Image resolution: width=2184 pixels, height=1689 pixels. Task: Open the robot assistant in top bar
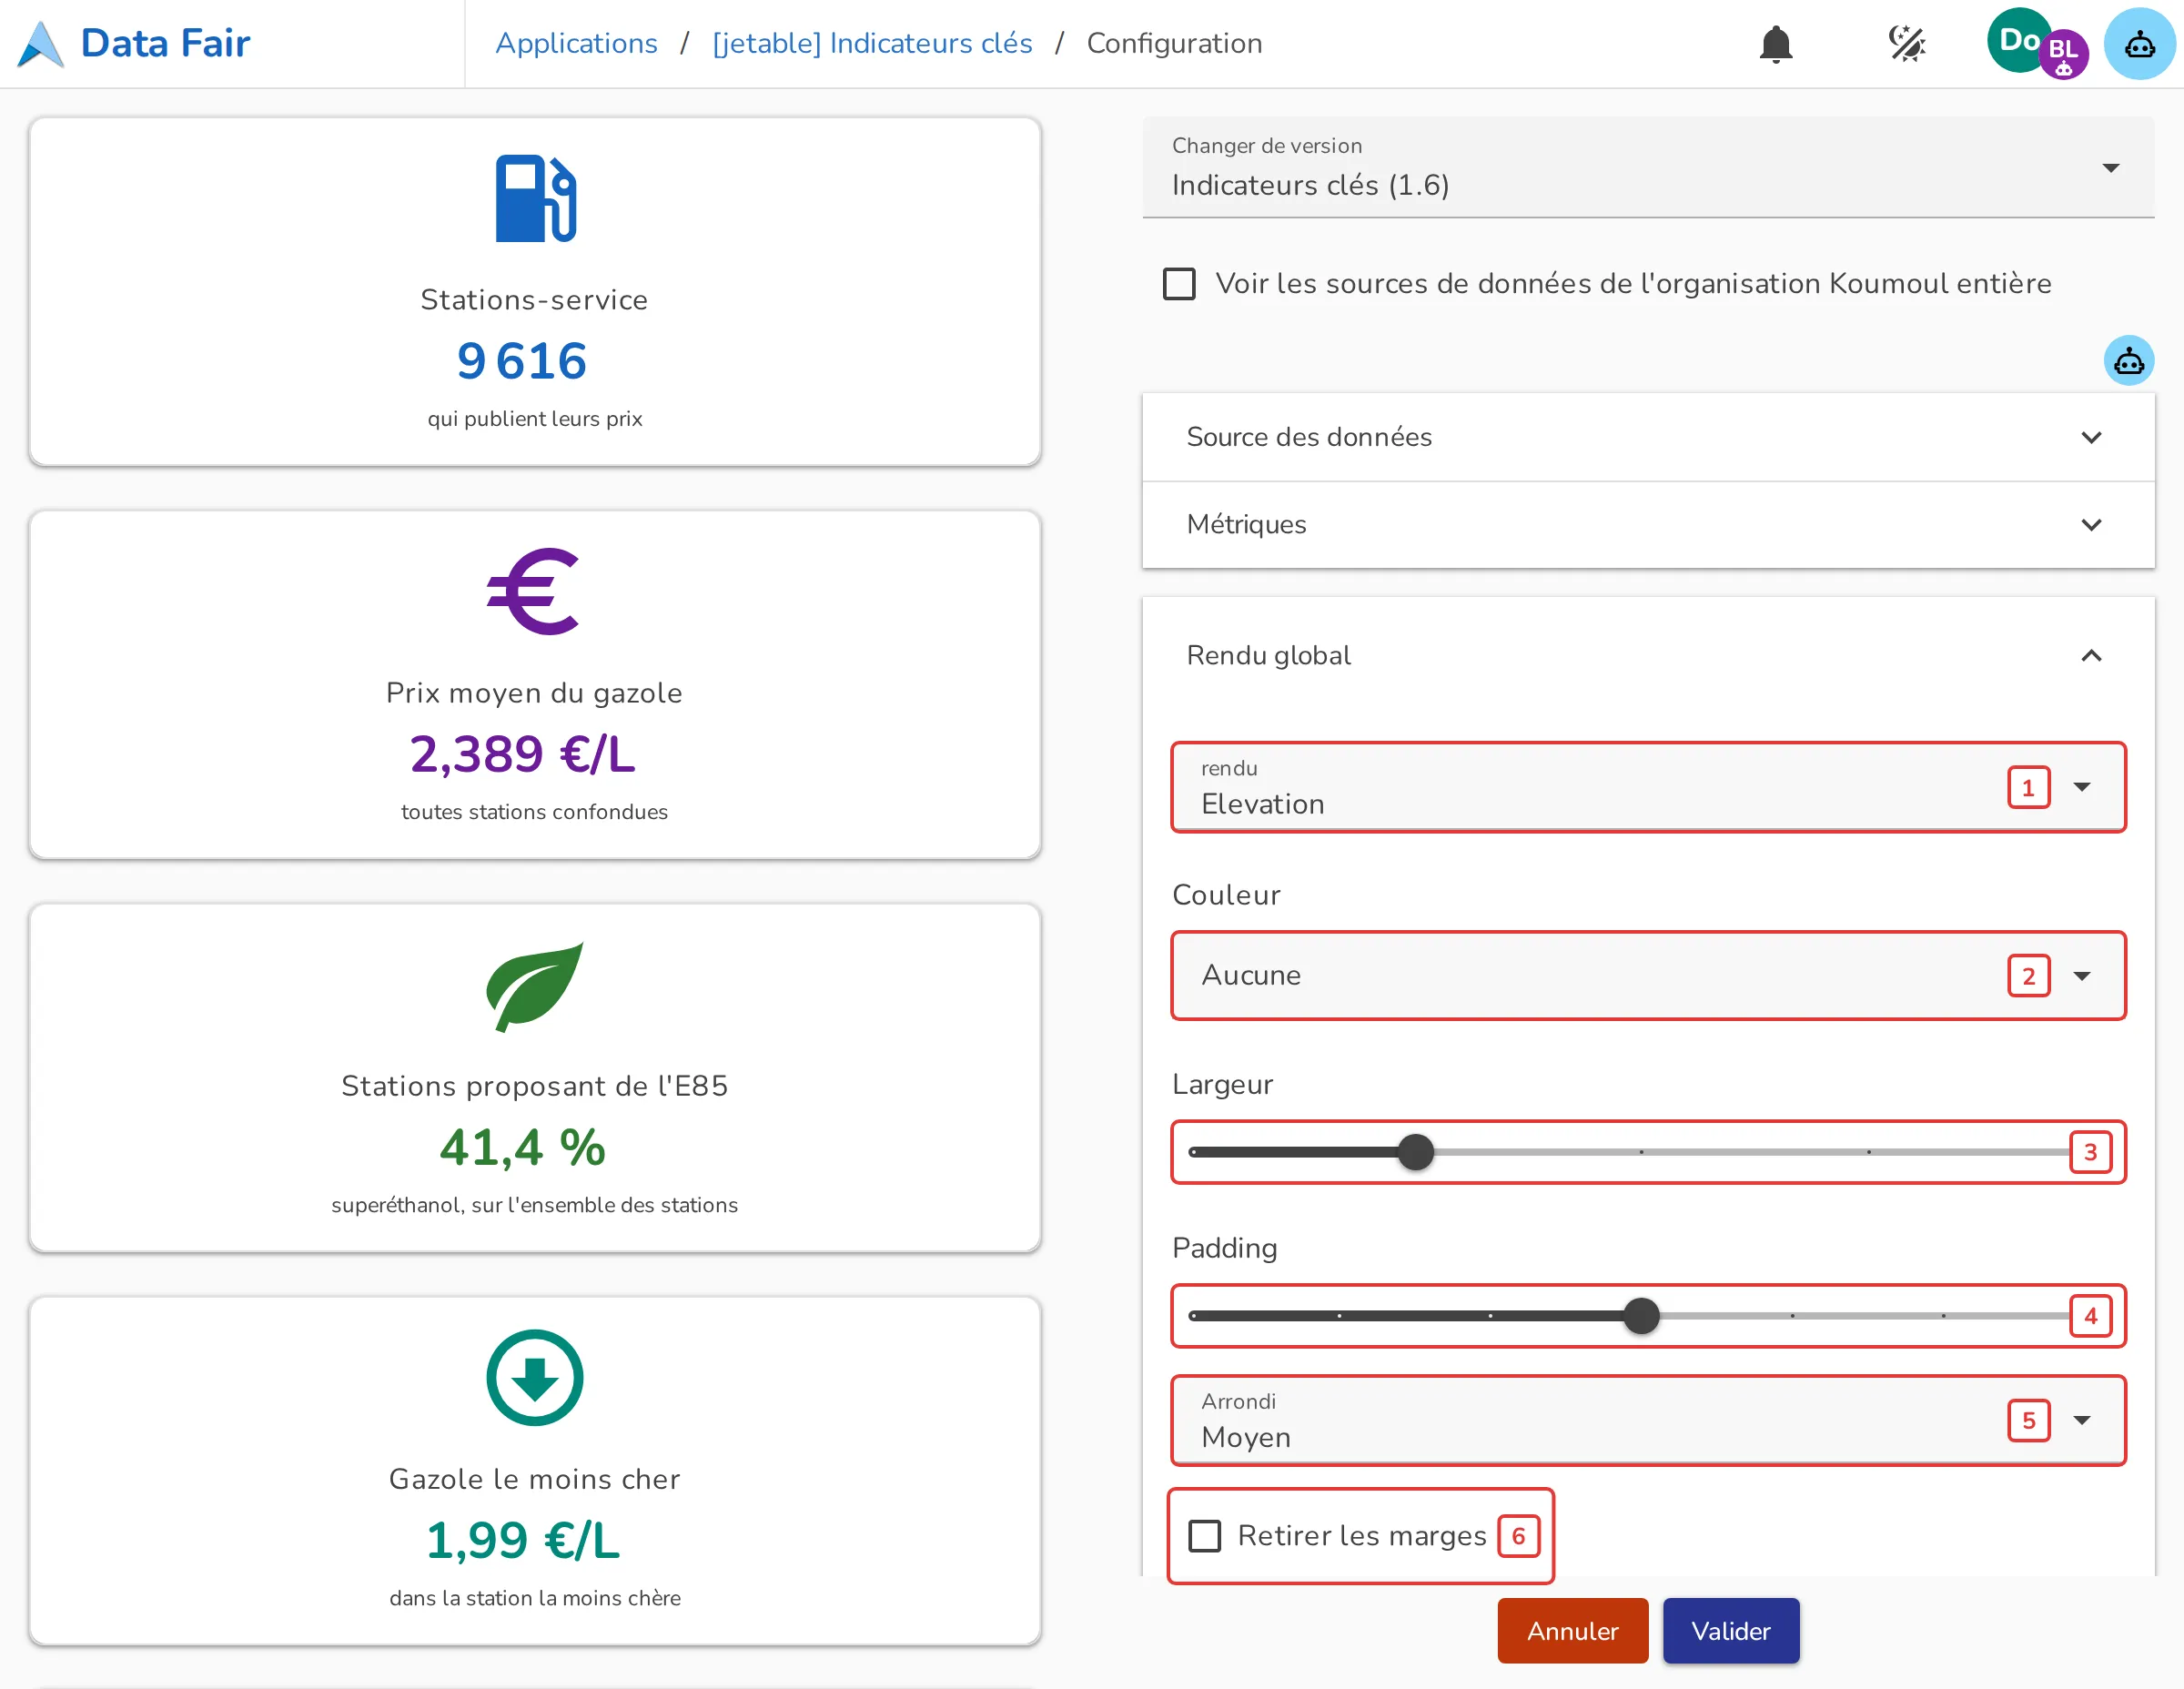[2139, 44]
